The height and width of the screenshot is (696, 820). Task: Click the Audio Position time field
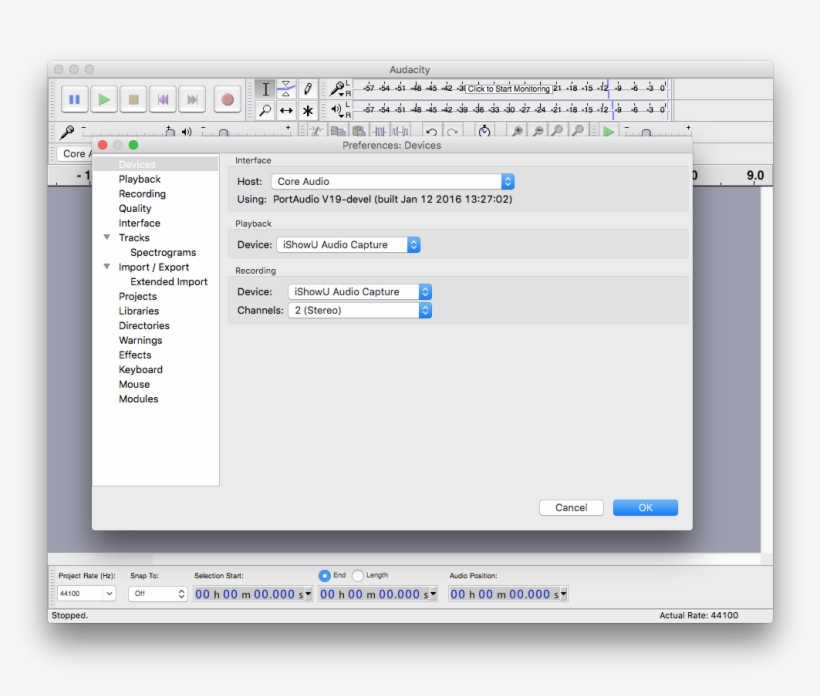pyautogui.click(x=508, y=594)
